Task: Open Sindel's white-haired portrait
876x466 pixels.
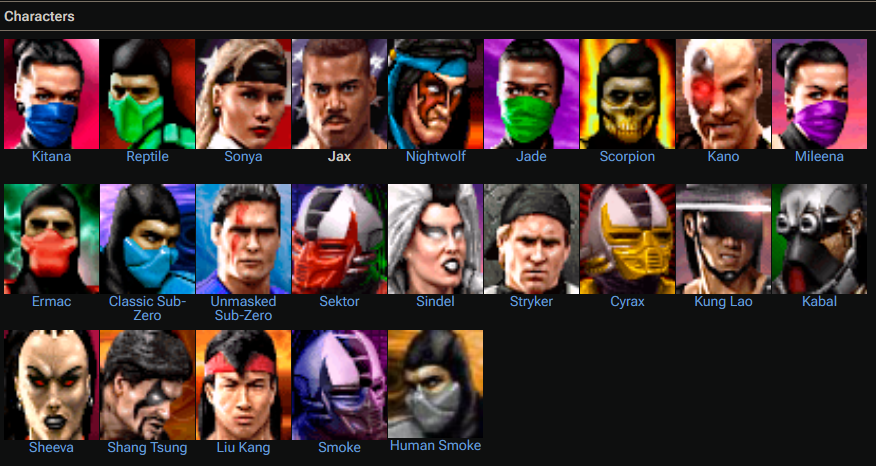Action: [x=435, y=239]
